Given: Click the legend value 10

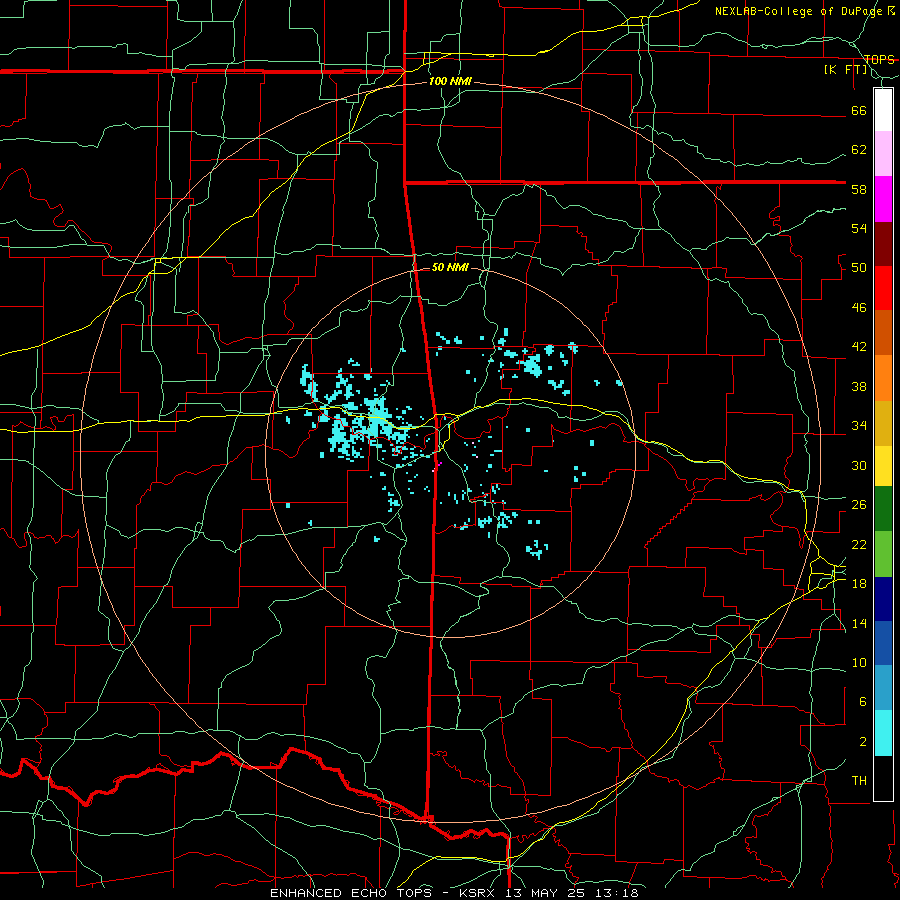Looking at the screenshot, I should tap(859, 662).
